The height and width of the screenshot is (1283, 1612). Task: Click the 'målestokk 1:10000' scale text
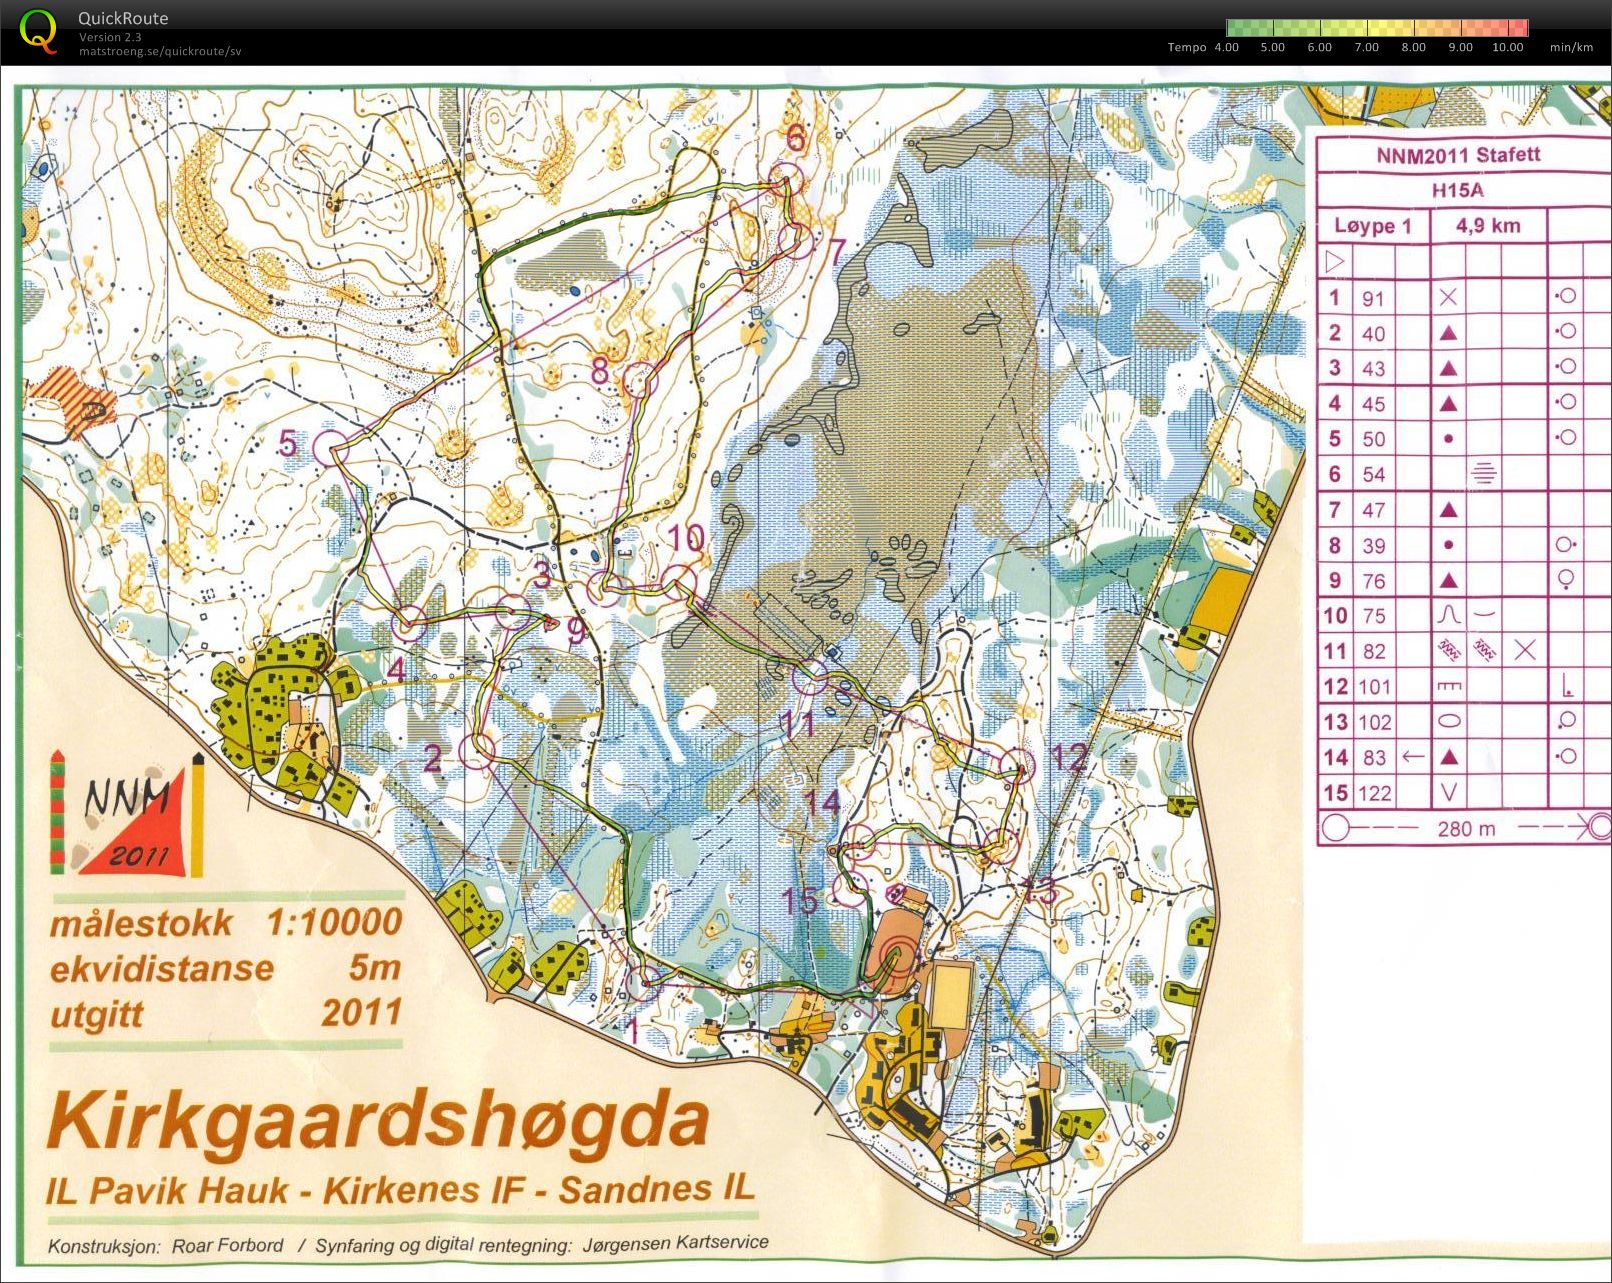coord(226,922)
